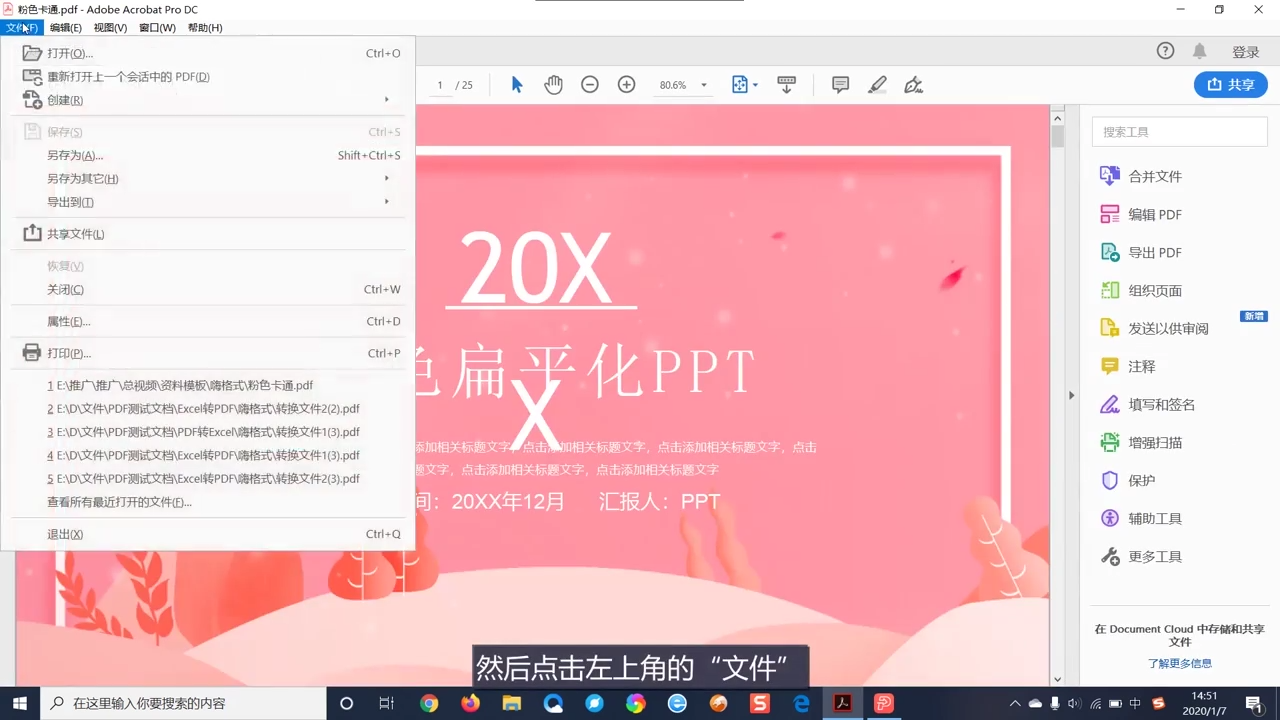Image resolution: width=1280 pixels, height=720 pixels.
Task: Select the arrow selection tool in toolbar
Action: tap(517, 85)
